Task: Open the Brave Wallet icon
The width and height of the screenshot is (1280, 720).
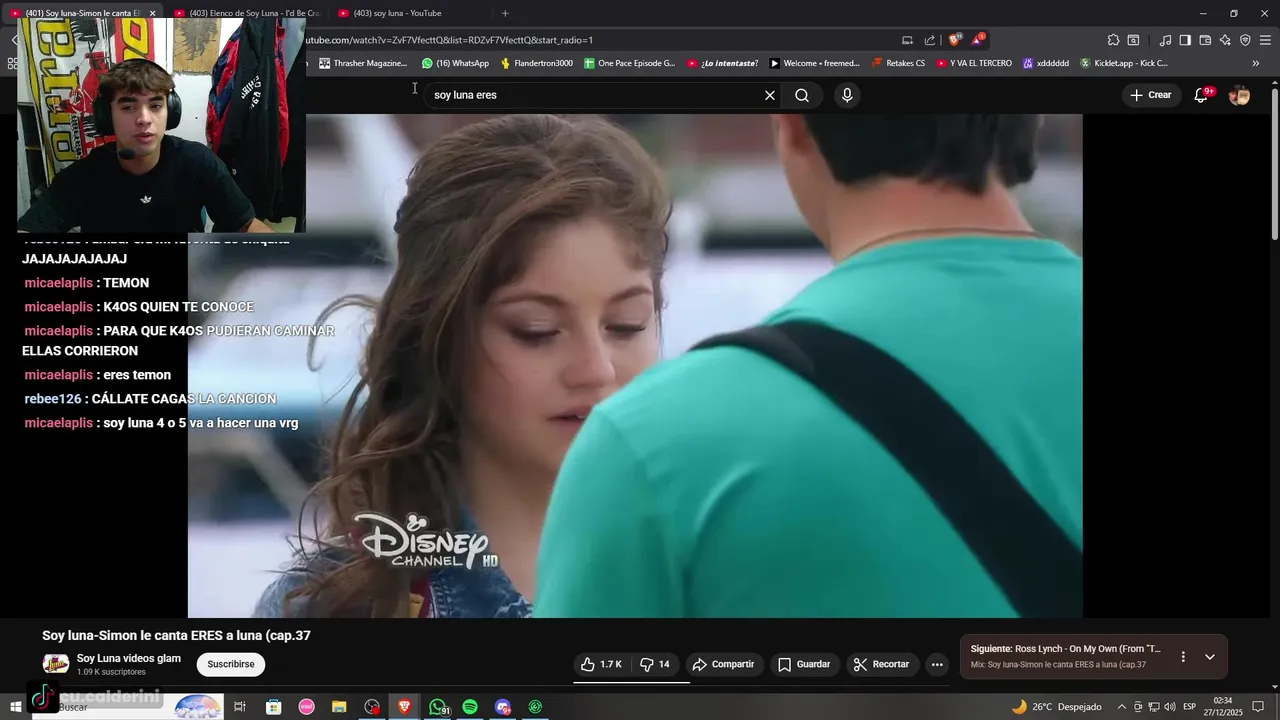Action: tap(1205, 40)
